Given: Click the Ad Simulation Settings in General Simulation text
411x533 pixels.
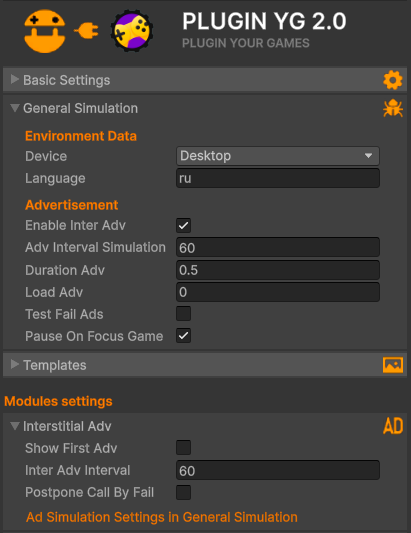Looking at the screenshot, I should (x=162, y=517).
